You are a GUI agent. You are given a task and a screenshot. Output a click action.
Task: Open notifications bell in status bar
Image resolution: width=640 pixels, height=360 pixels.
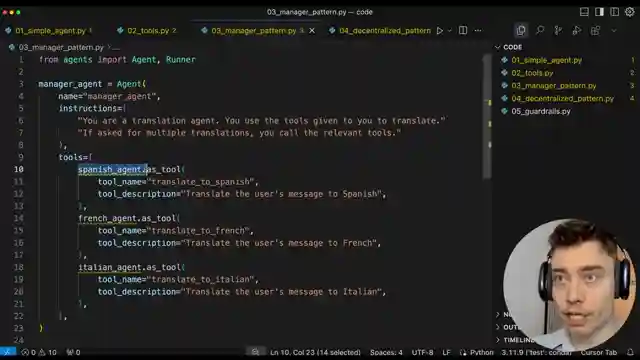(x=630, y=352)
